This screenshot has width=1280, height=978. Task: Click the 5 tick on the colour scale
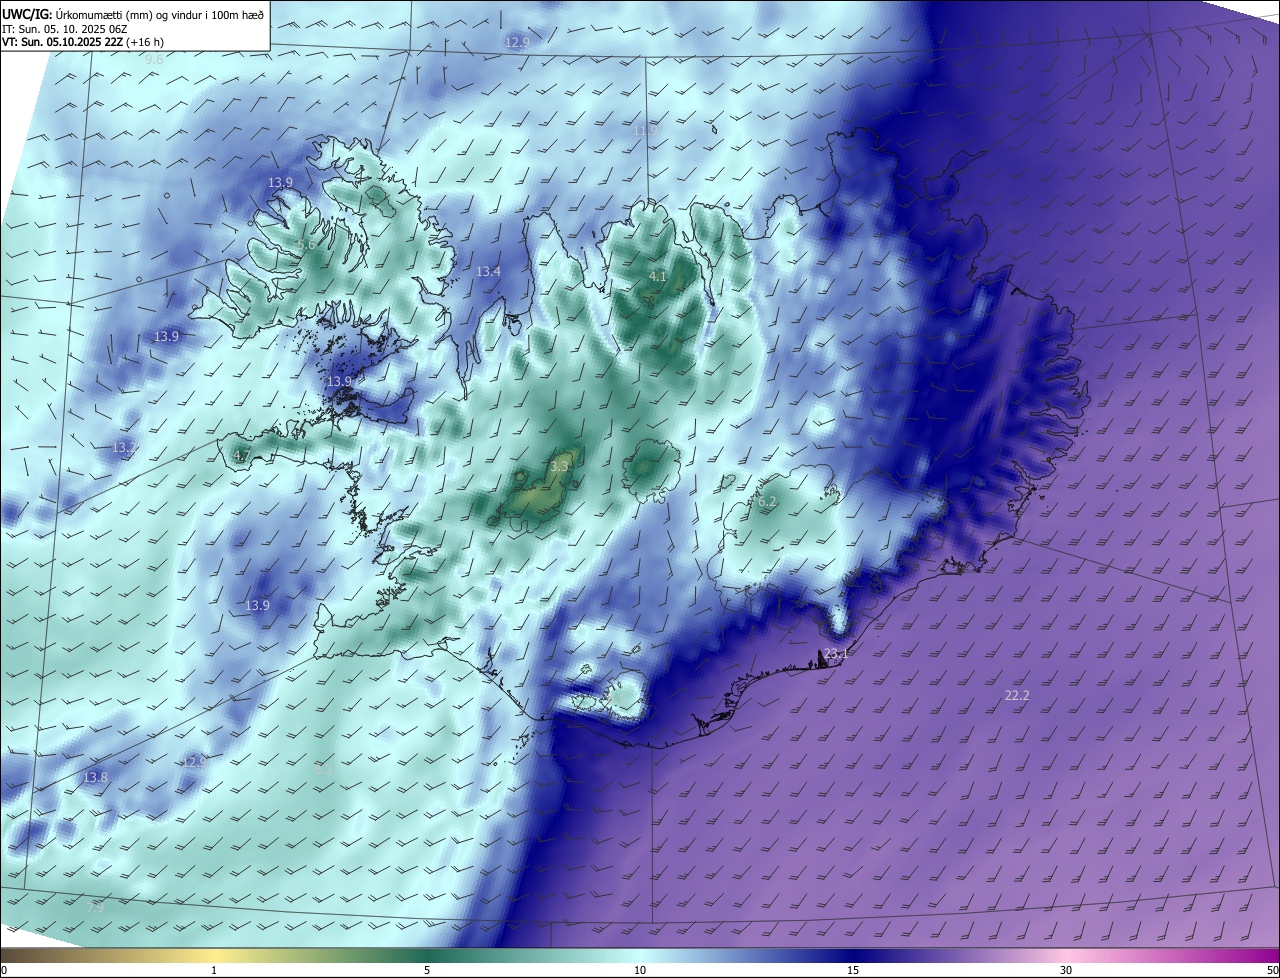[427, 970]
